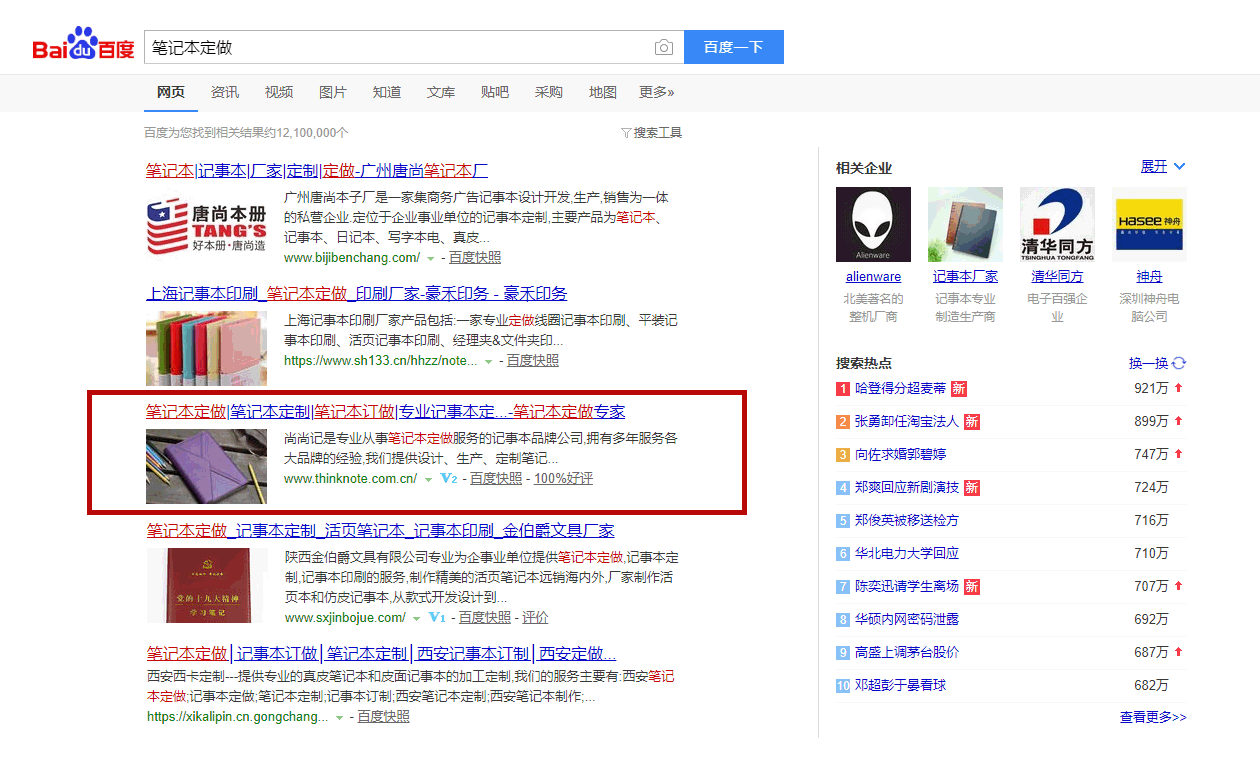Screen dimensions: 1260x777
Task: Click www.thinknote.com.cn URL text
Action: coord(350,479)
